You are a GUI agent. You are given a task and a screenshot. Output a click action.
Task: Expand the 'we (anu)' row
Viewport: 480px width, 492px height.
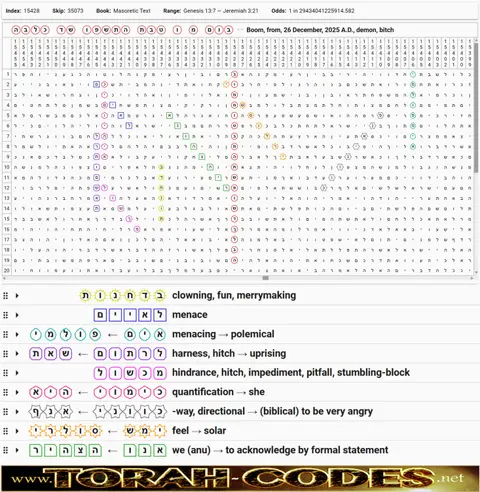[17, 450]
